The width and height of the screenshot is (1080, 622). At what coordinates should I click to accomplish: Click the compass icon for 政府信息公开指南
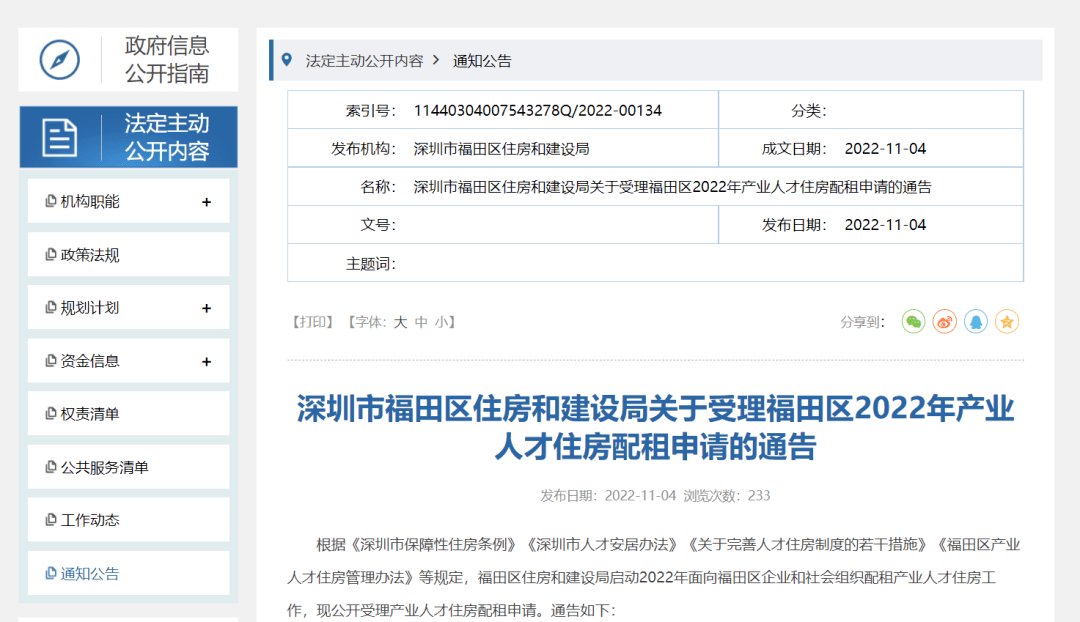click(59, 59)
